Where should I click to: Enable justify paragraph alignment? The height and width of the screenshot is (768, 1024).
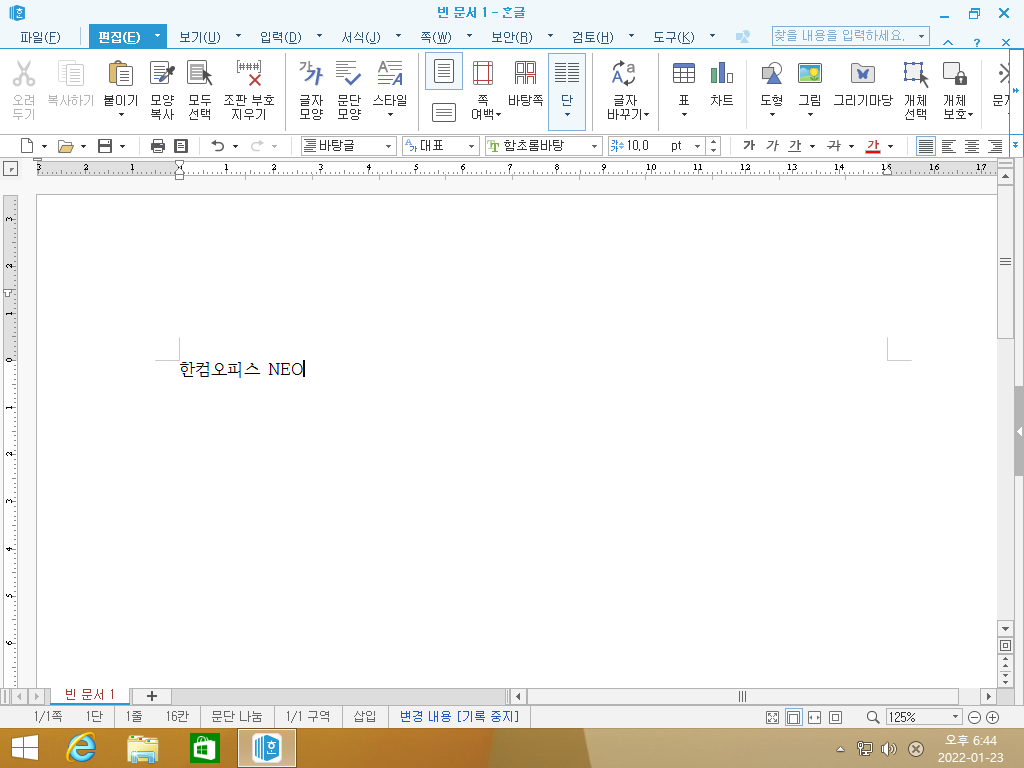(x=925, y=146)
